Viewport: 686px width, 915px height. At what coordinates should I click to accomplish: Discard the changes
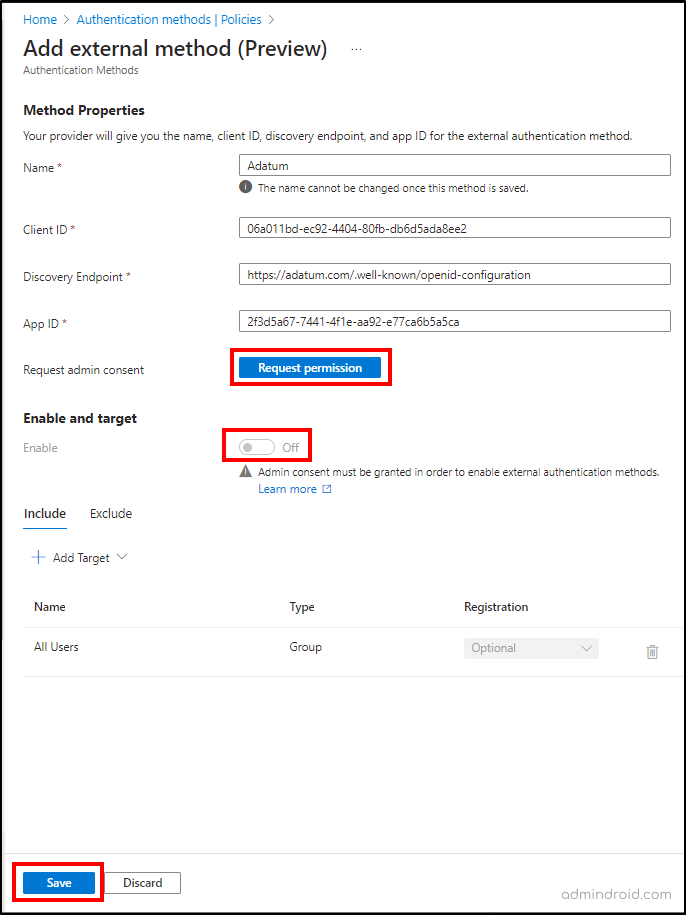[143, 882]
